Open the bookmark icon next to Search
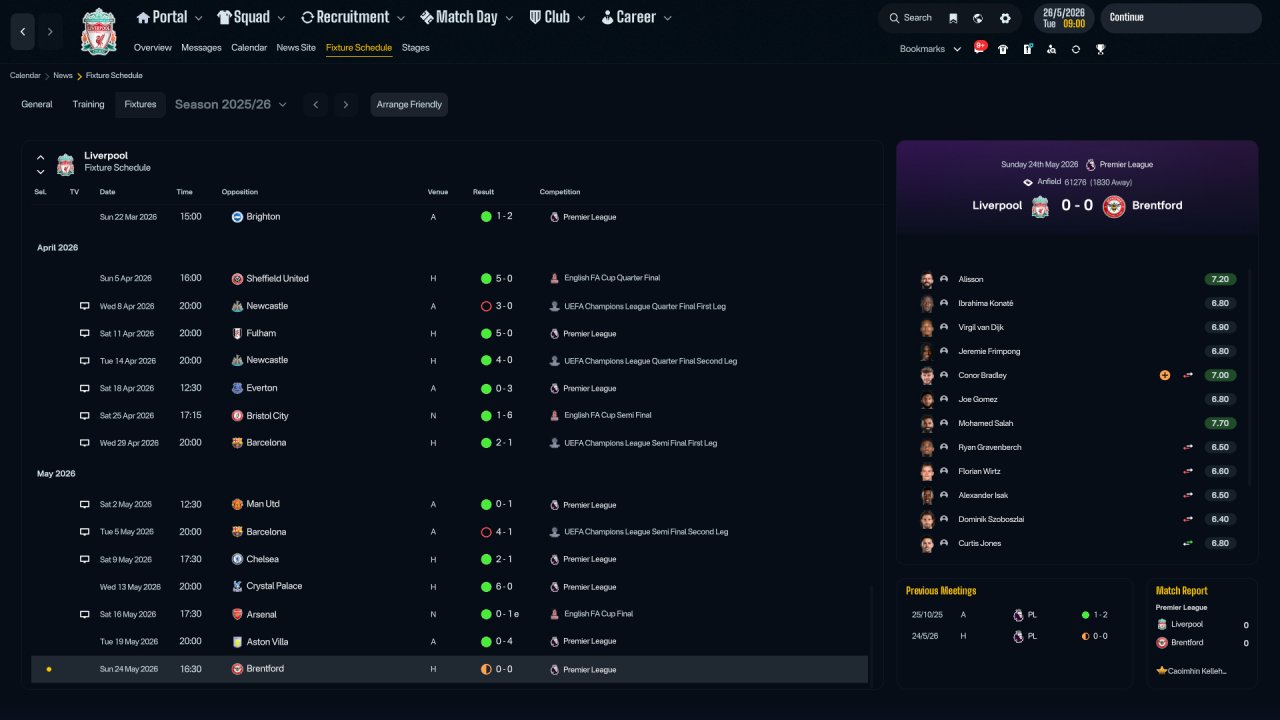This screenshot has width=1280, height=720. (953, 18)
